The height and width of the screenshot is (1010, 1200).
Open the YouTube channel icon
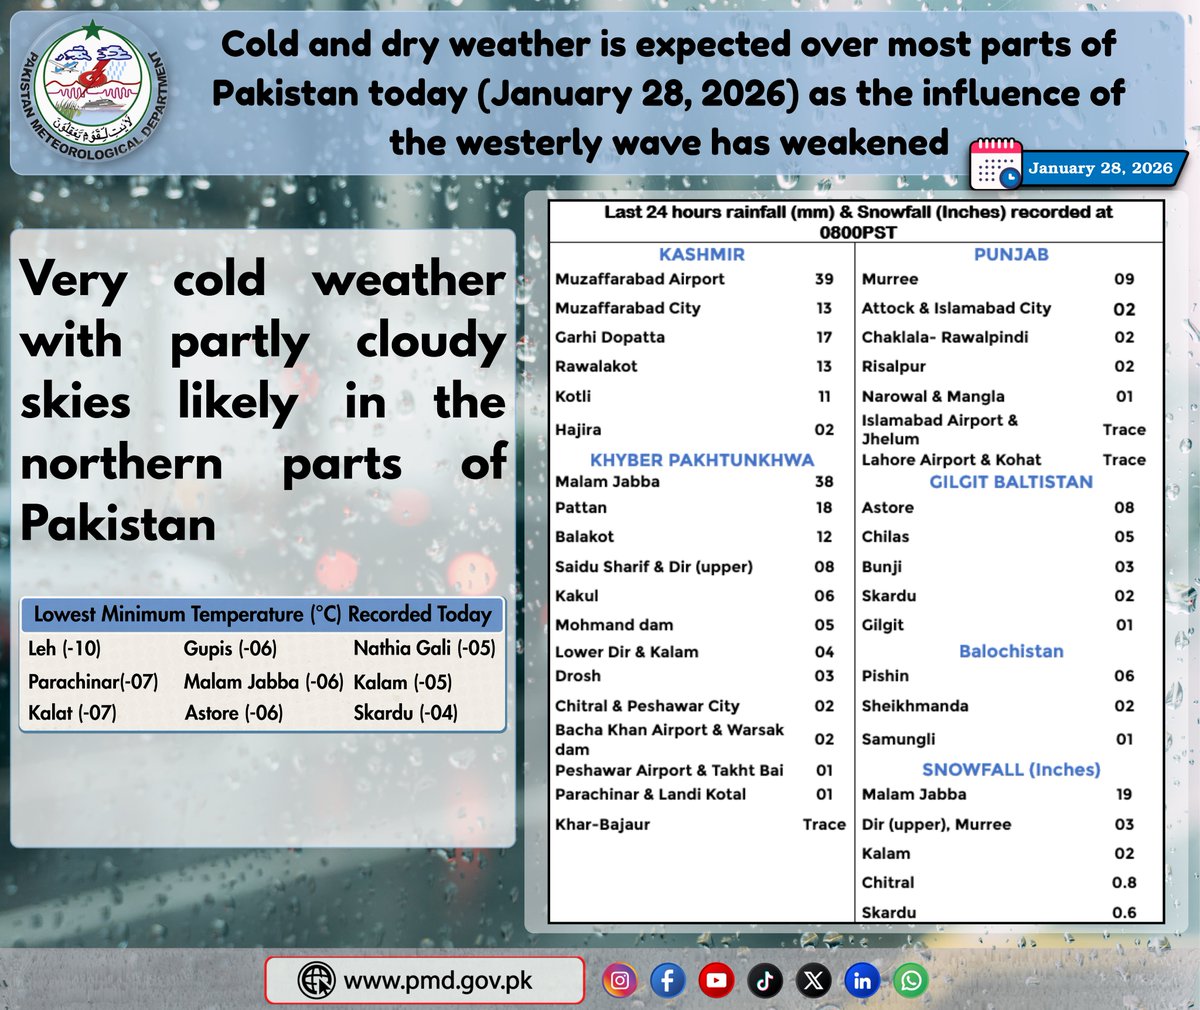tap(716, 981)
